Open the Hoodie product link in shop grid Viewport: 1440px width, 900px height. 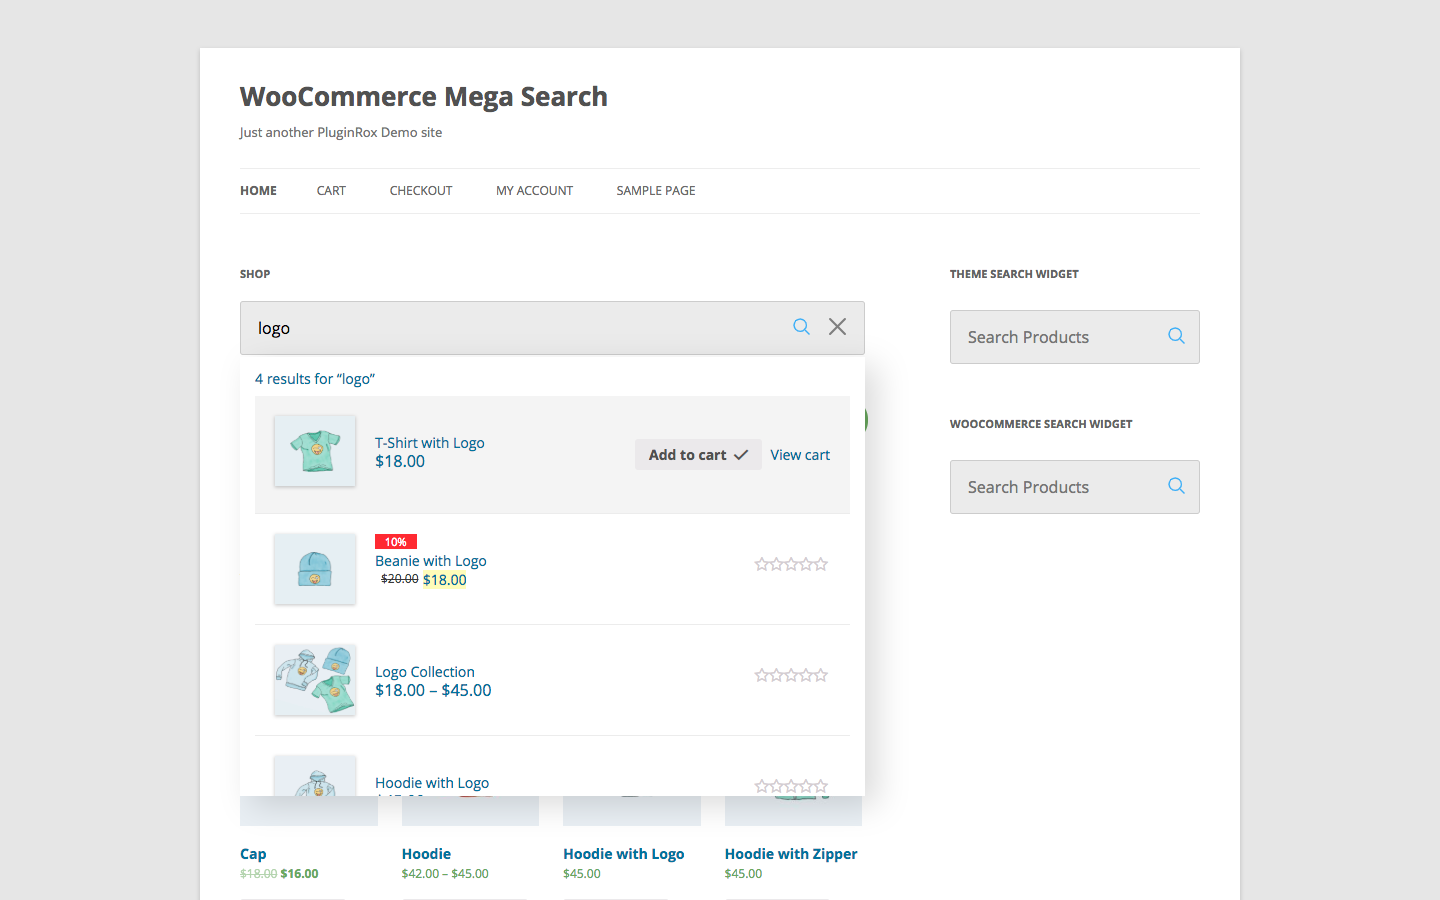tap(426, 854)
